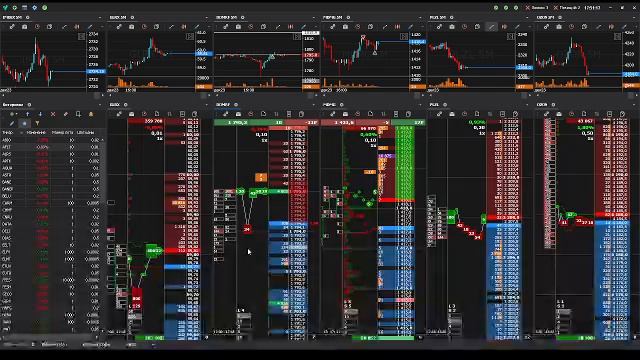Expand the PLZL order book header dropdown arrow
The width and height of the screenshot is (640, 360).
(527, 105)
